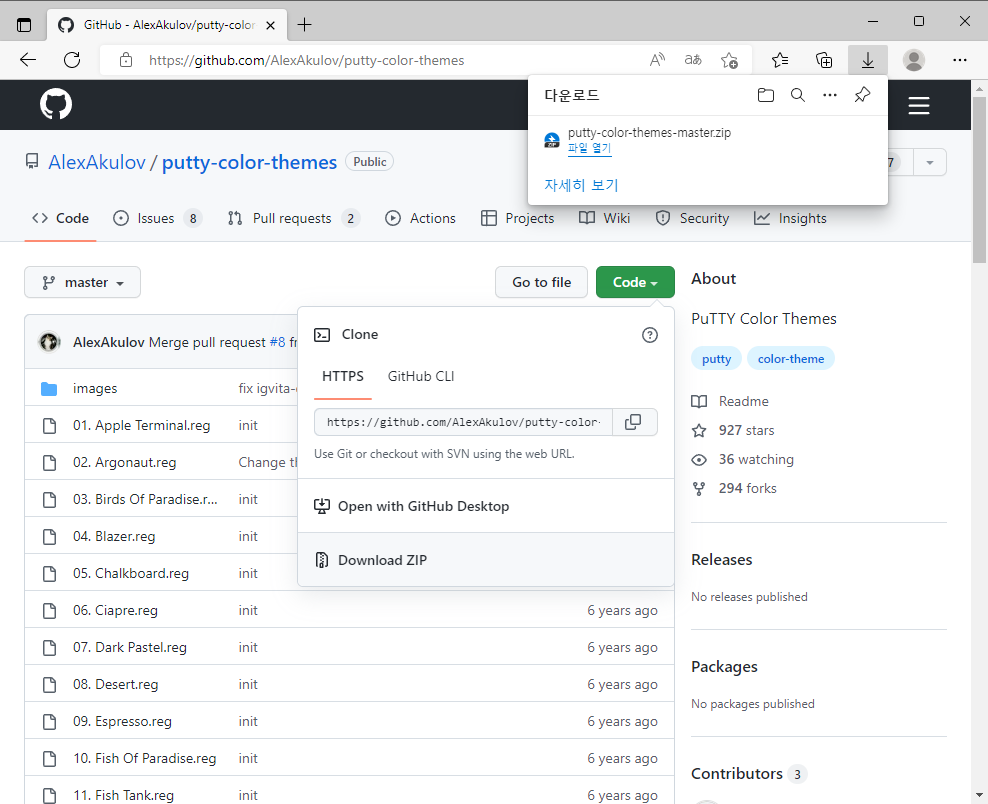Open the browser profile avatar
Image resolution: width=988 pixels, height=804 pixels.
[x=914, y=60]
